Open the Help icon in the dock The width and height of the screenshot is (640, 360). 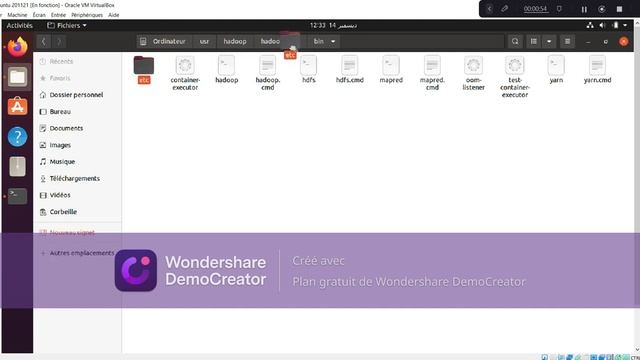[x=18, y=137]
